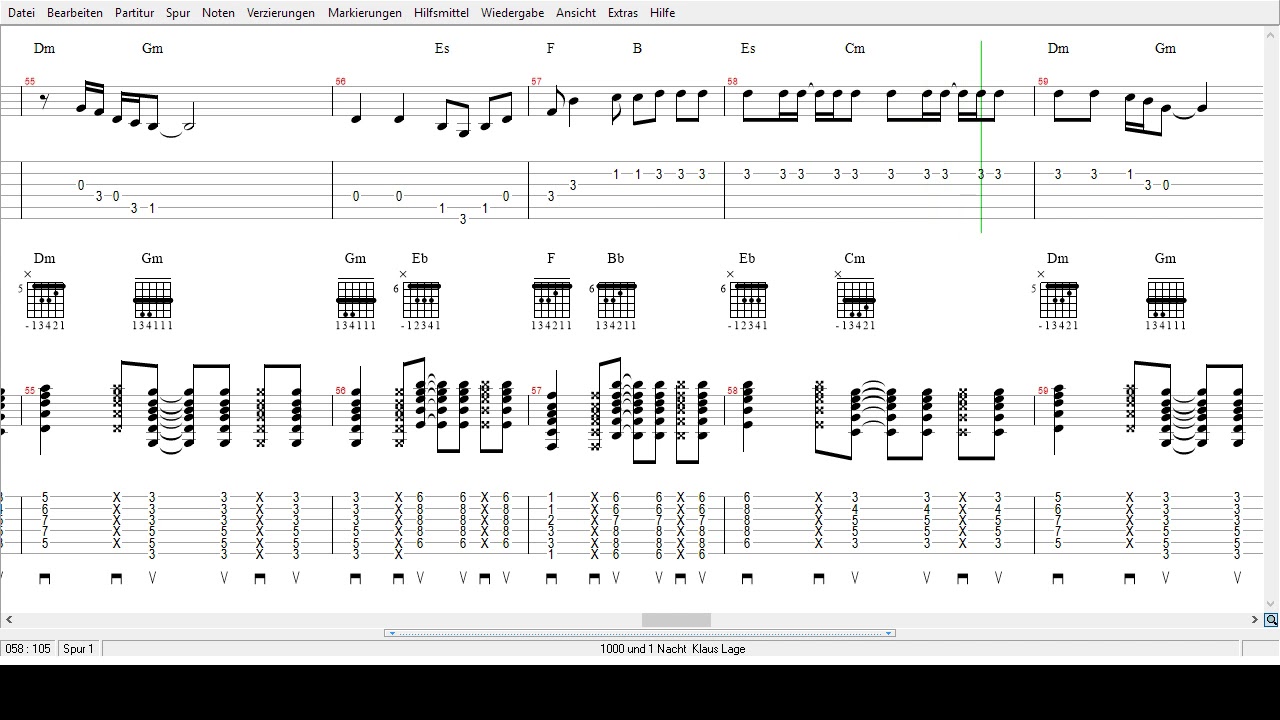Click measure number 59 on the melody staff
This screenshot has height=720, width=1280.
click(x=1043, y=82)
